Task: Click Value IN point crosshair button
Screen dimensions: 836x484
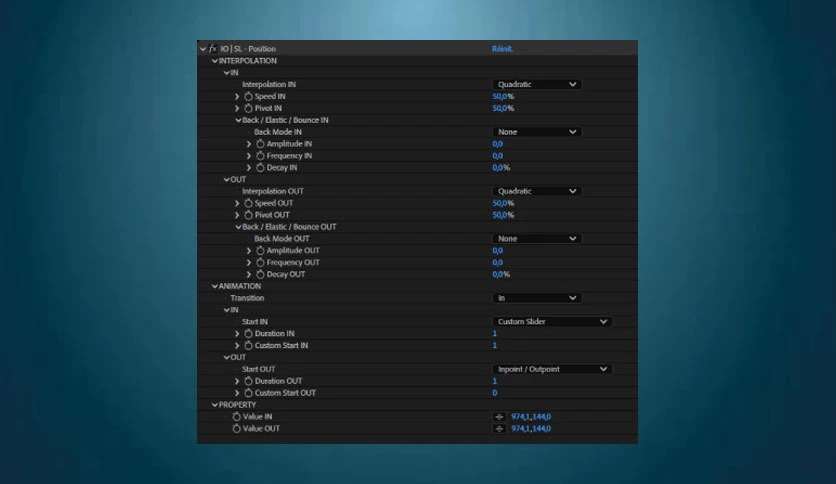Action: click(x=499, y=417)
